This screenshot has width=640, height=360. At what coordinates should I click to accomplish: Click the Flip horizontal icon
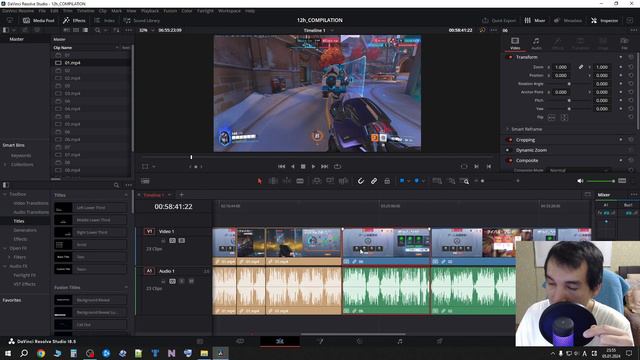click(x=551, y=118)
